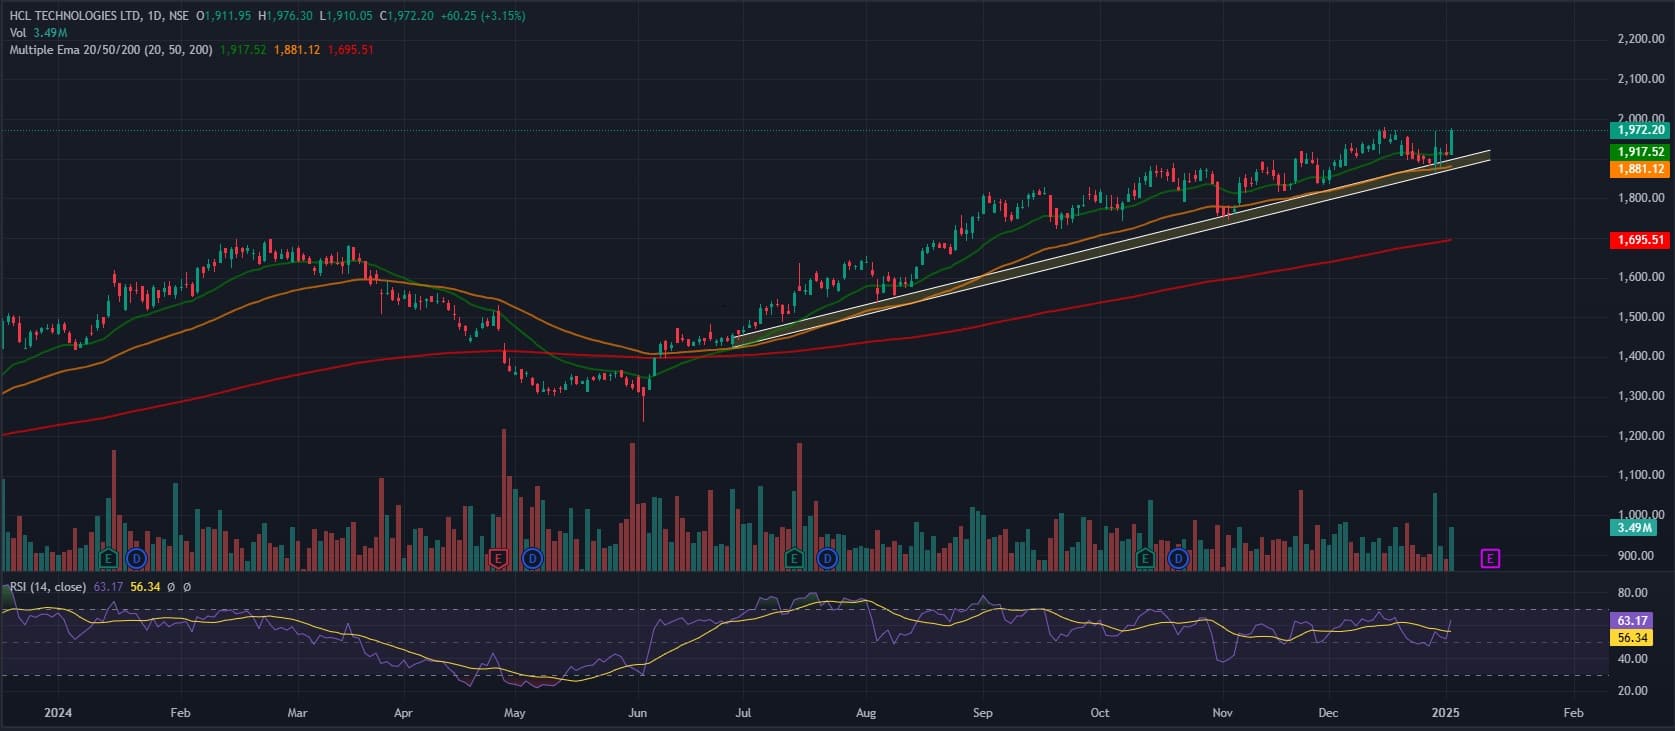Click the orange 1,881.12 EMA axis label
This screenshot has height=731, width=1675.
click(x=1640, y=169)
